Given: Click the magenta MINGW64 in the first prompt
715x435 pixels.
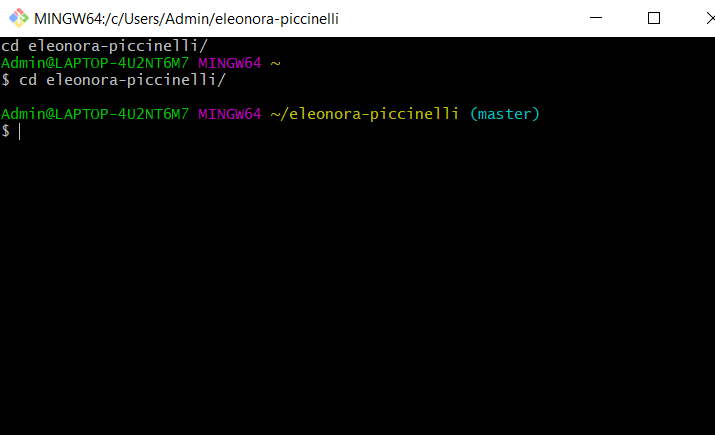Looking at the screenshot, I should pos(229,63).
